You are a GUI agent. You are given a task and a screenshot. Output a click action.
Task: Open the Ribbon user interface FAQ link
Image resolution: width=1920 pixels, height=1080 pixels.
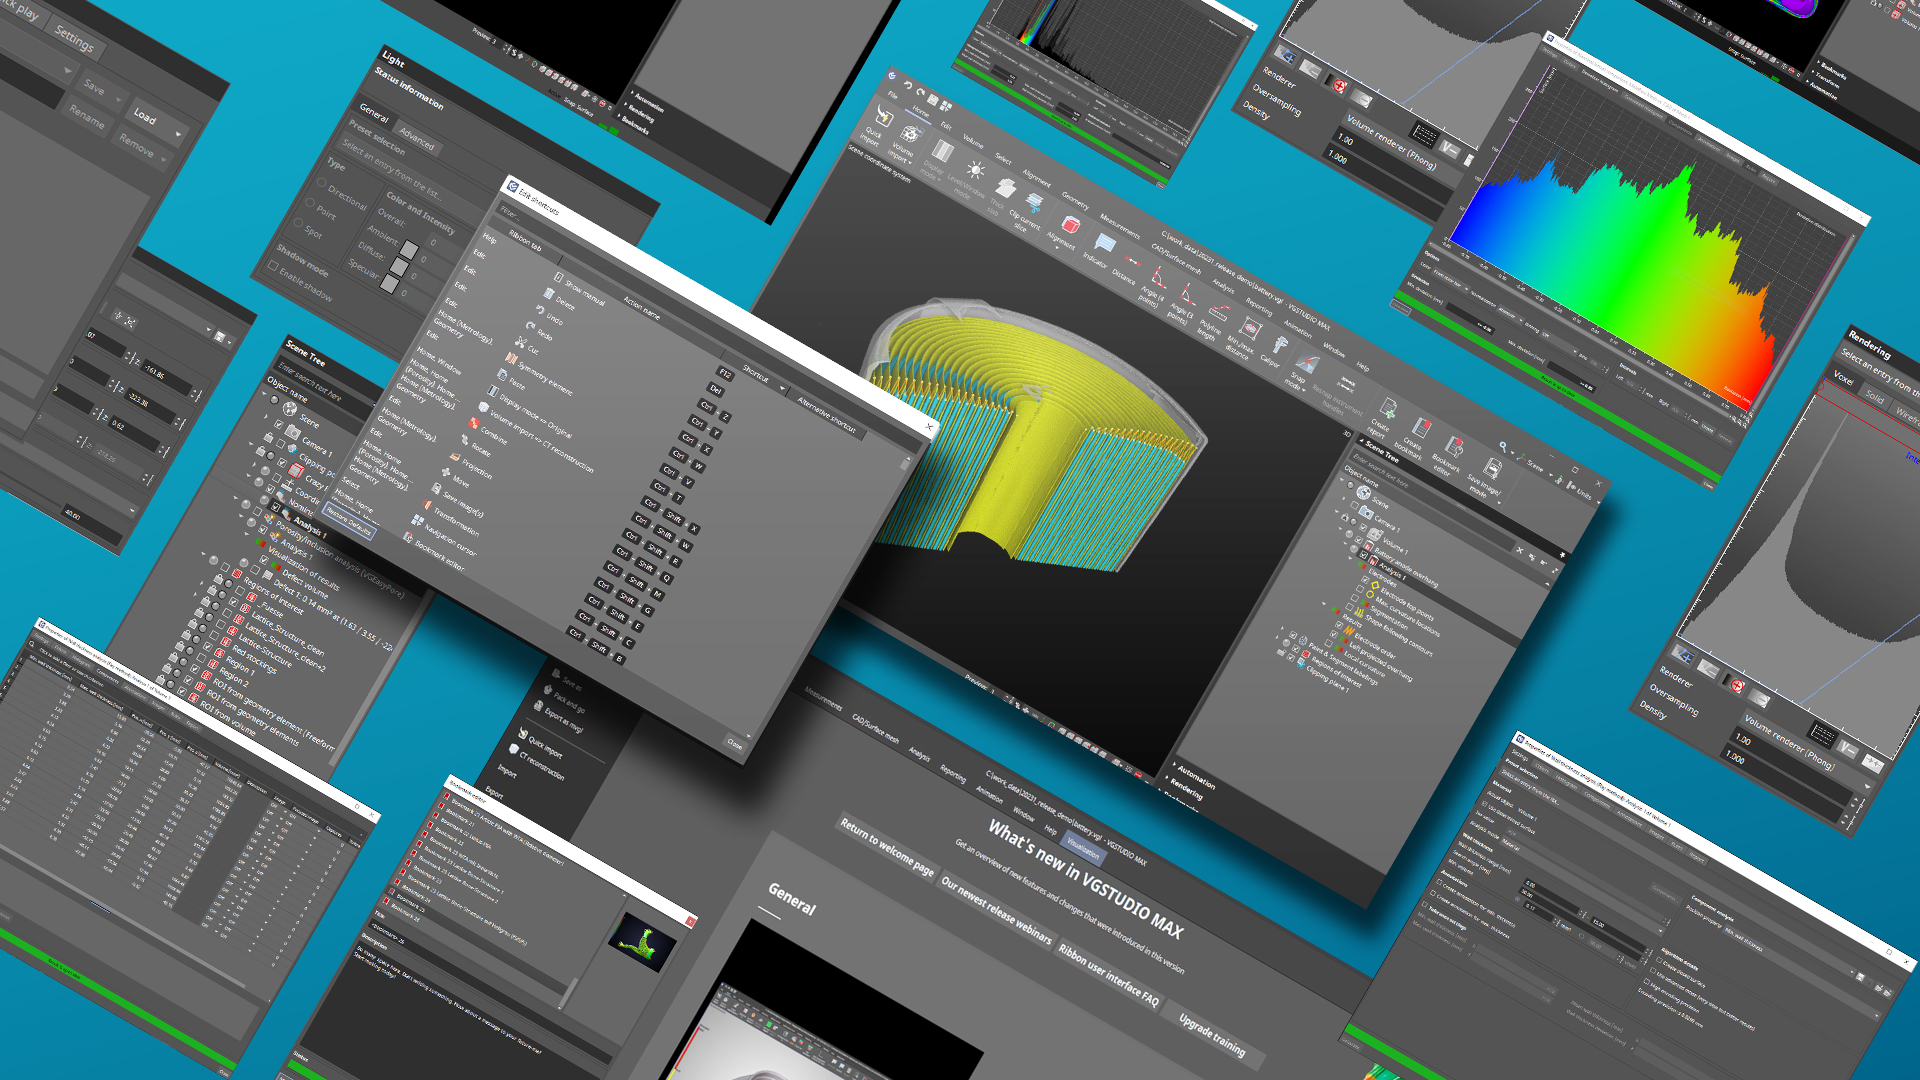tap(1109, 975)
